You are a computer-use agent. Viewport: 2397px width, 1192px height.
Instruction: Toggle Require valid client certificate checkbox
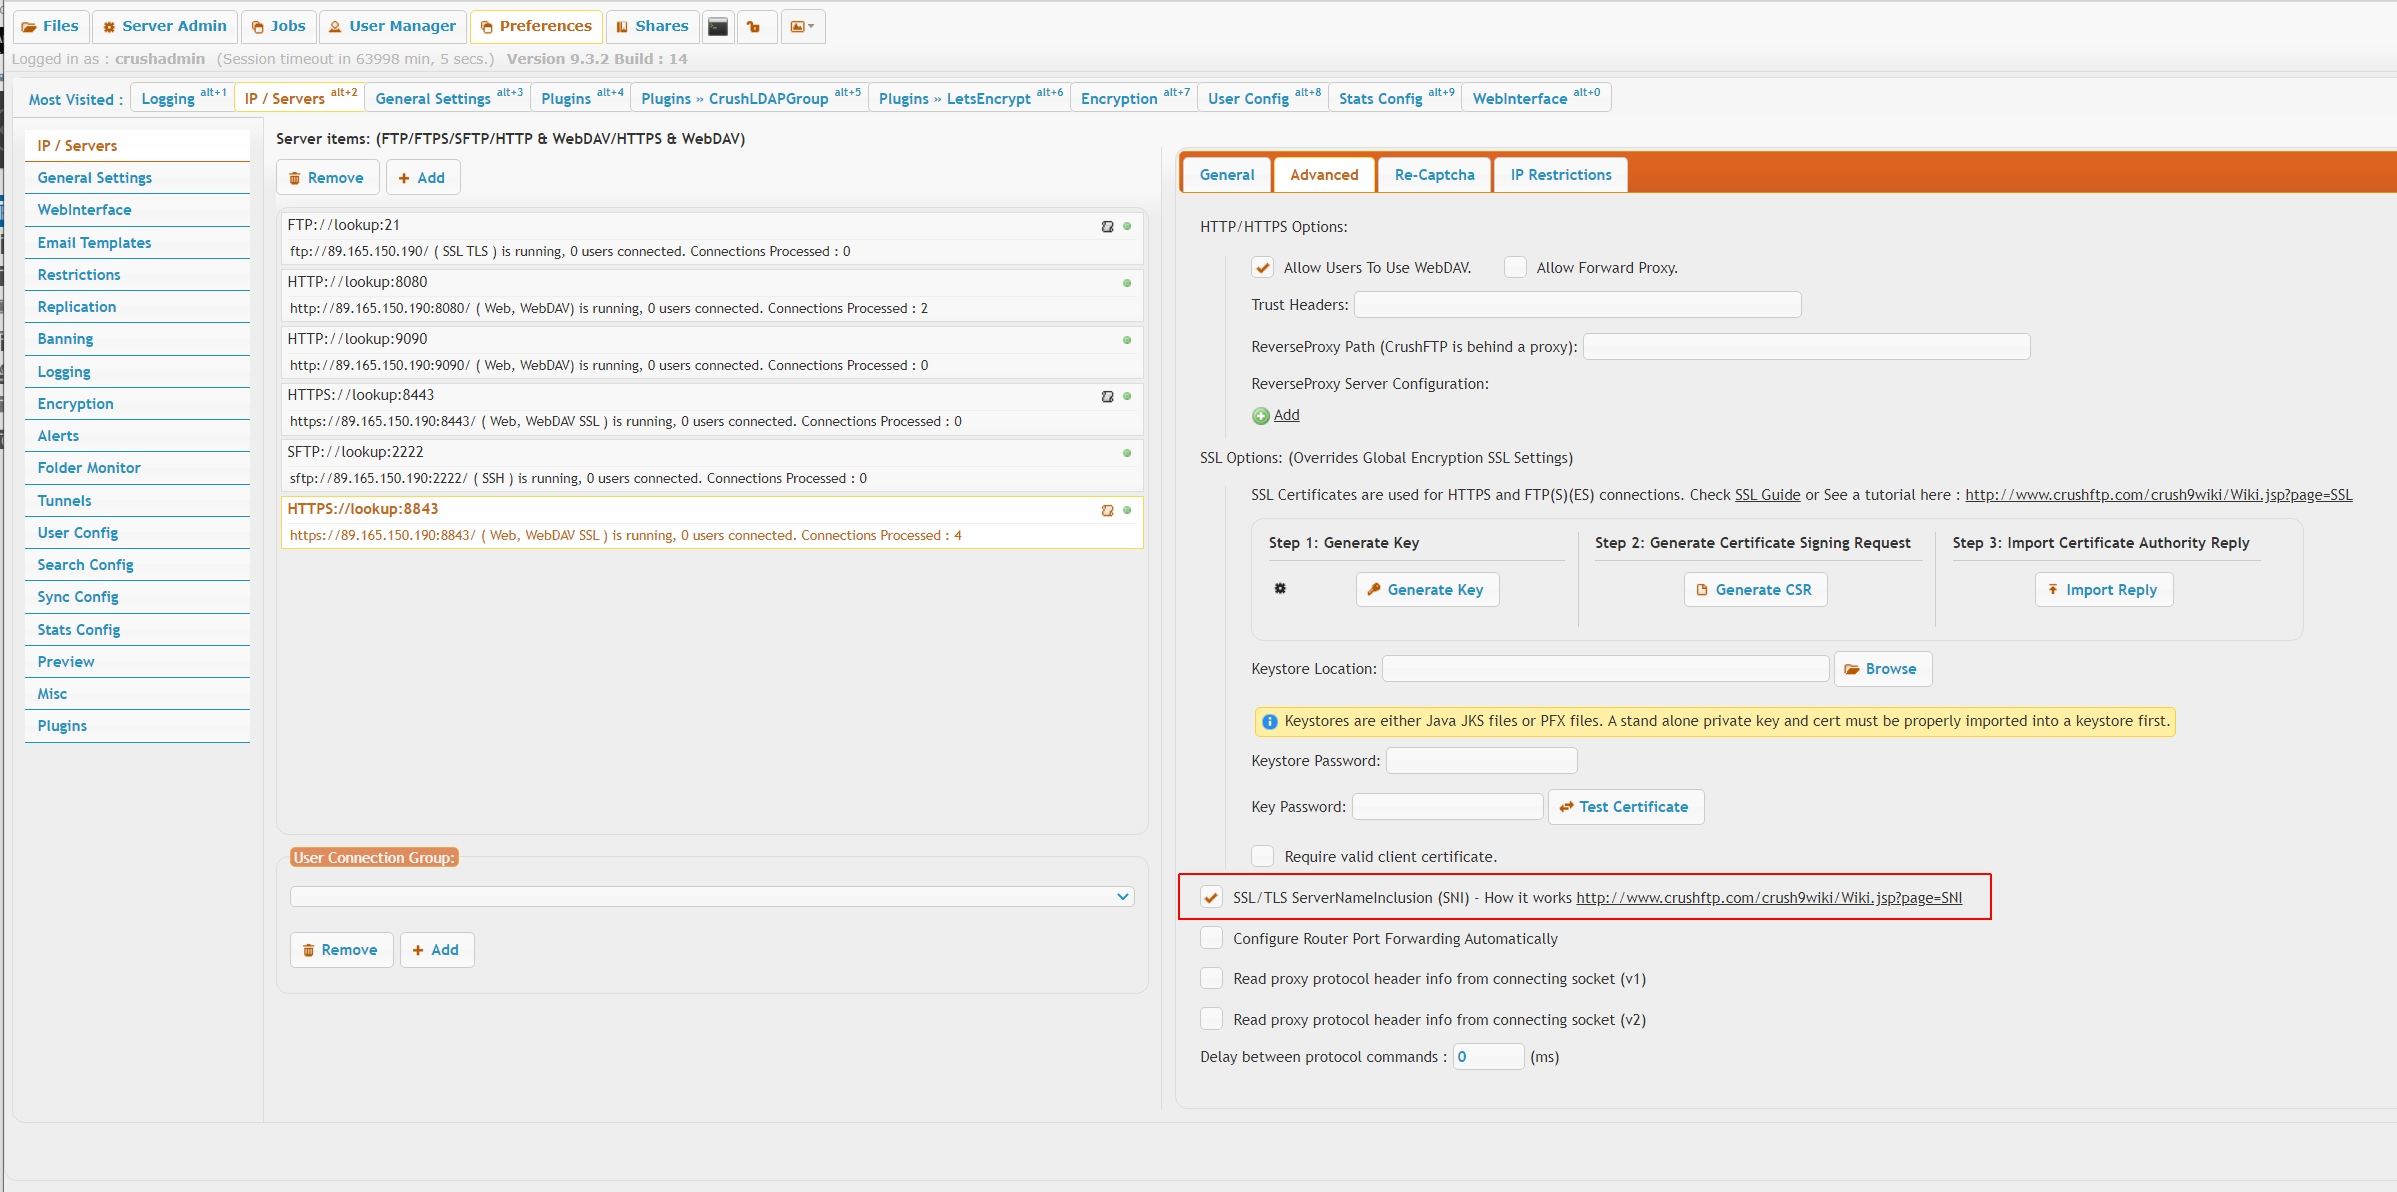[x=1262, y=857]
